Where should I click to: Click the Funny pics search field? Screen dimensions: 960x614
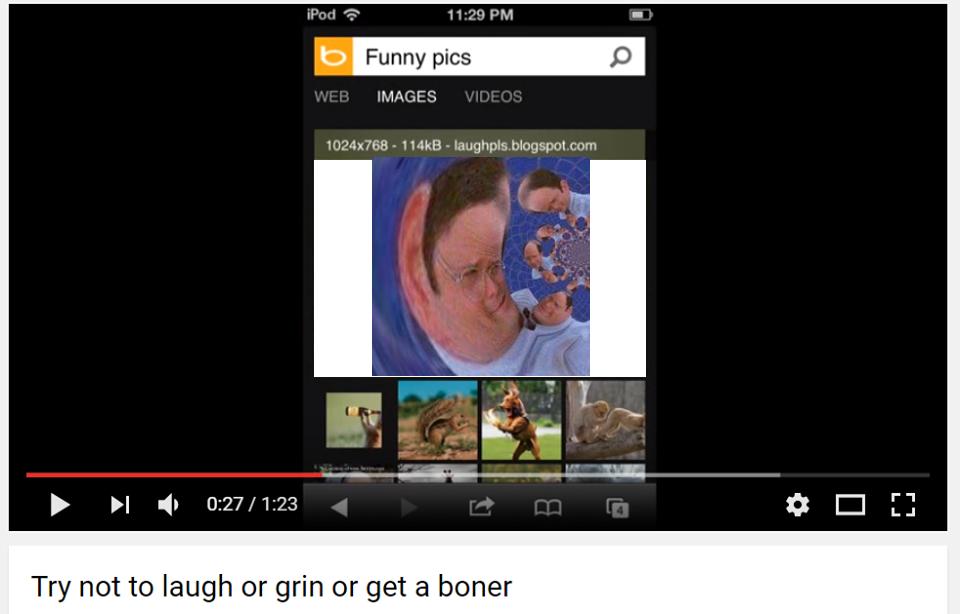click(480, 56)
